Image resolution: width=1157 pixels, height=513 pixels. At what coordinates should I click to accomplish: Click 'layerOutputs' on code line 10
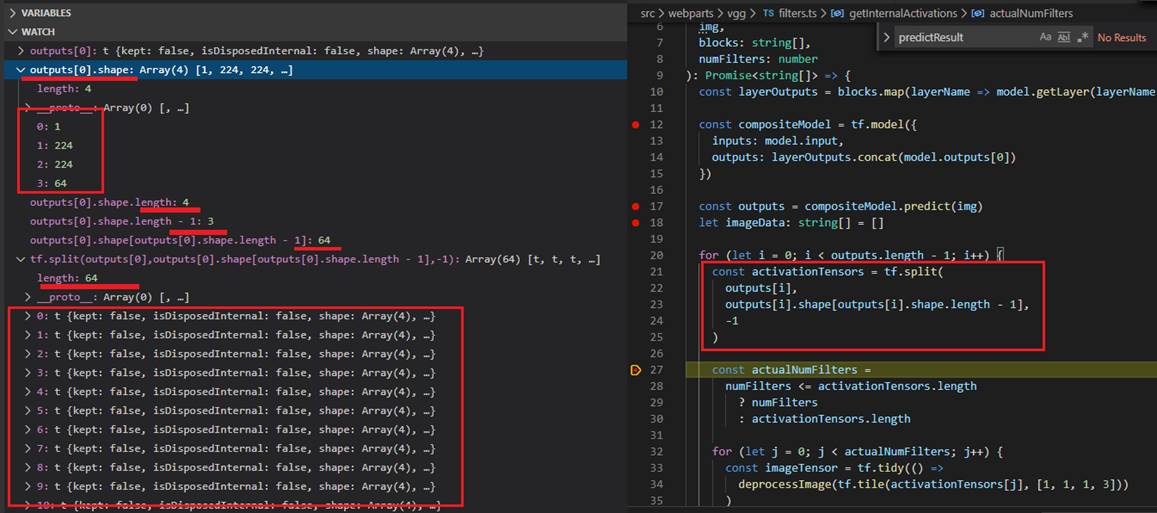click(776, 92)
